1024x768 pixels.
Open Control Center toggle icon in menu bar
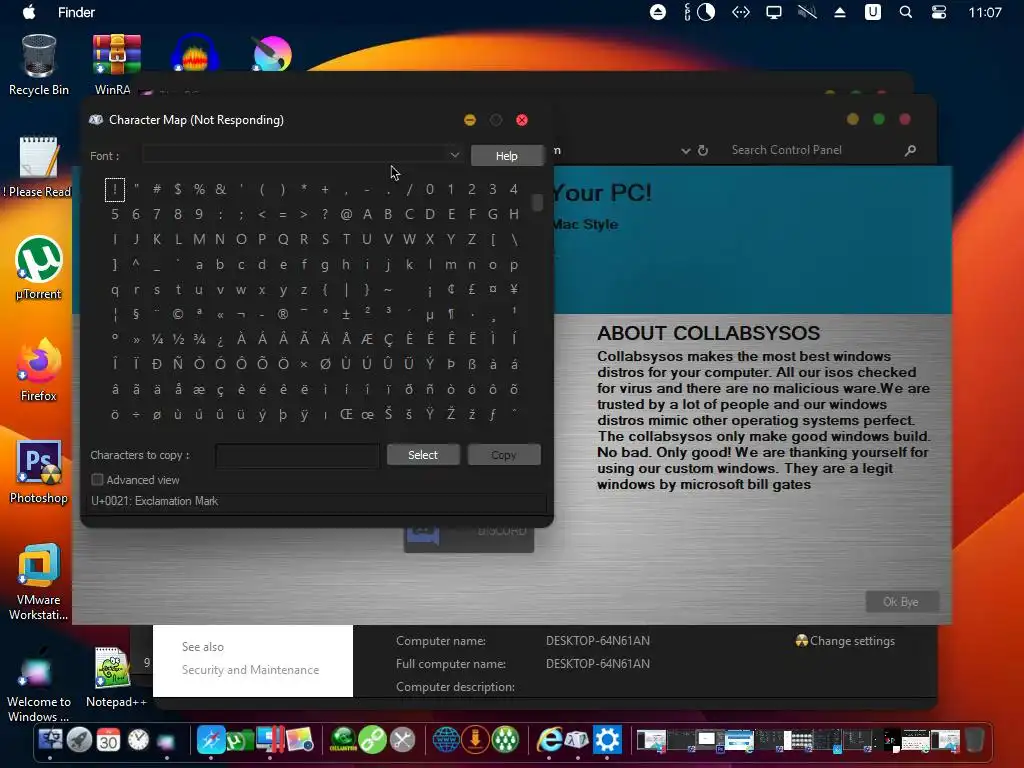pyautogui.click(x=938, y=12)
